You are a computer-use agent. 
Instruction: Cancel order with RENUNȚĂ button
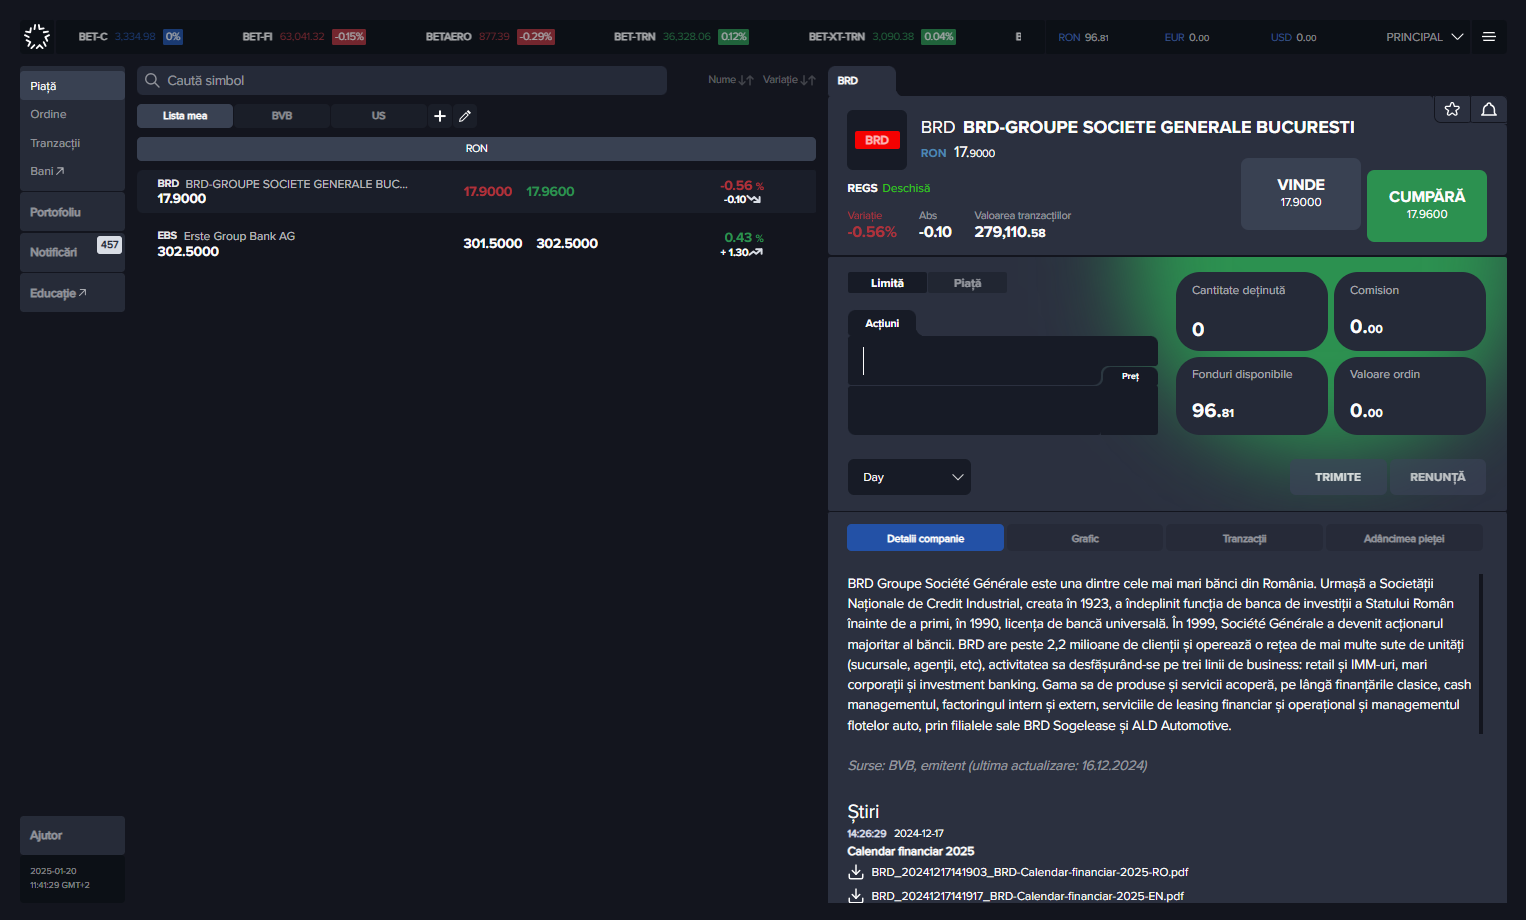[1437, 477]
